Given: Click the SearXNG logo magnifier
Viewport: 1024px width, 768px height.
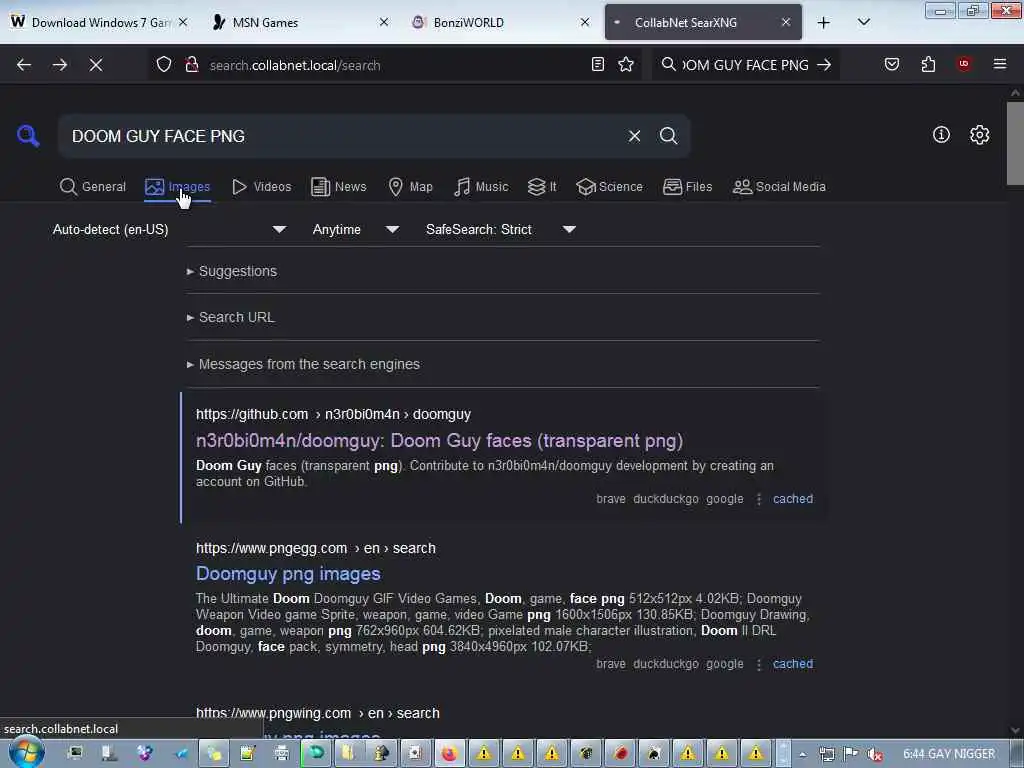Looking at the screenshot, I should click(x=28, y=135).
